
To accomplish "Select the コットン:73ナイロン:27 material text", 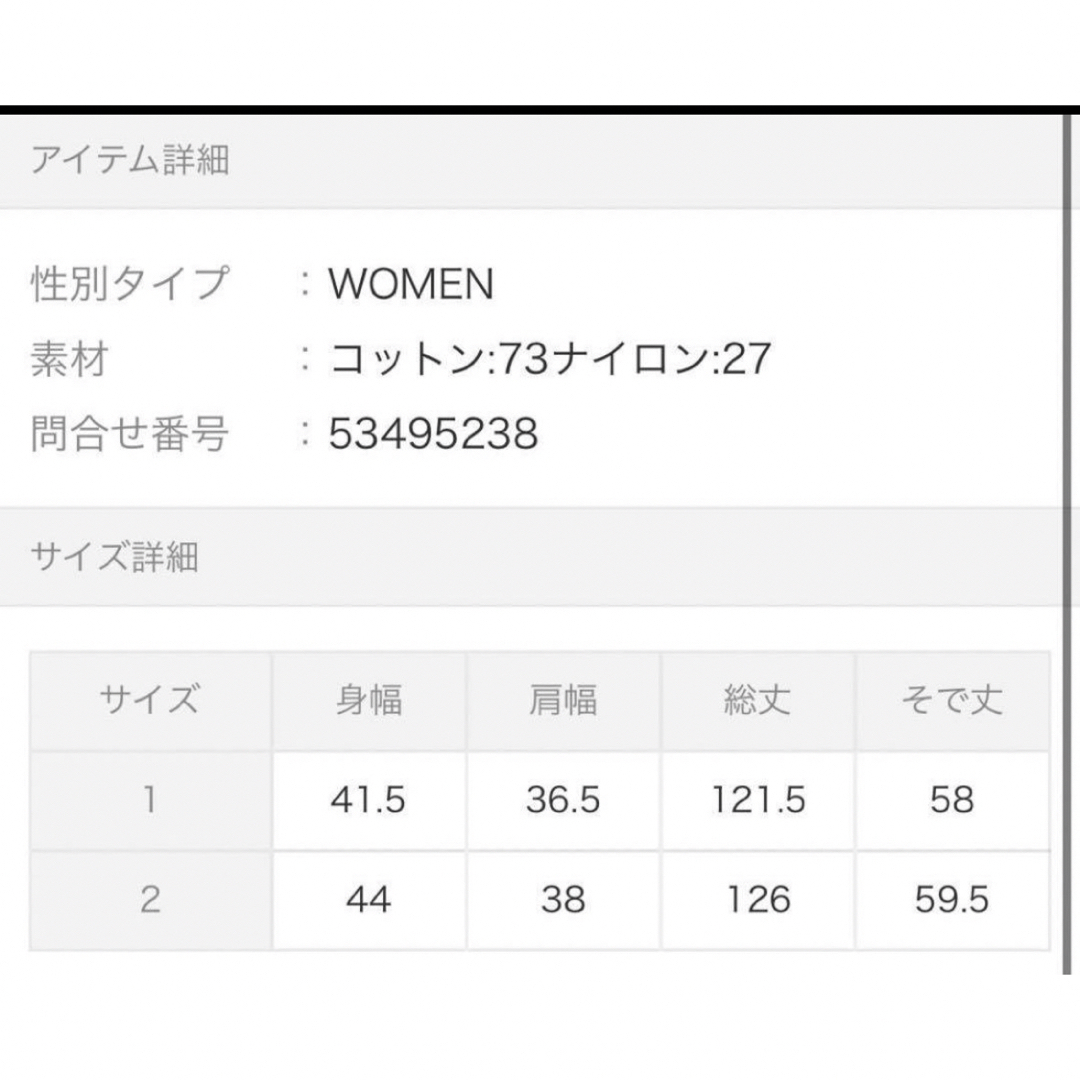I will click(550, 359).
